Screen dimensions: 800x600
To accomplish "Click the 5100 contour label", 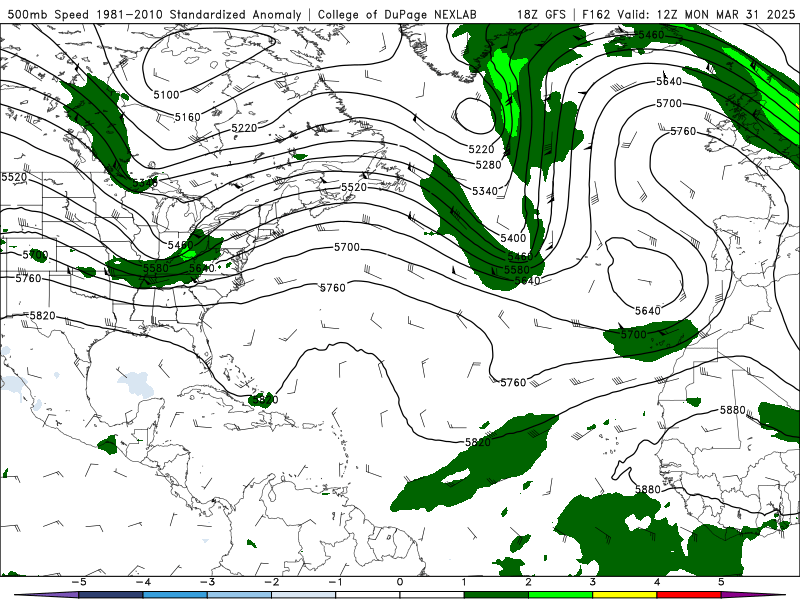I will click(x=166, y=94).
